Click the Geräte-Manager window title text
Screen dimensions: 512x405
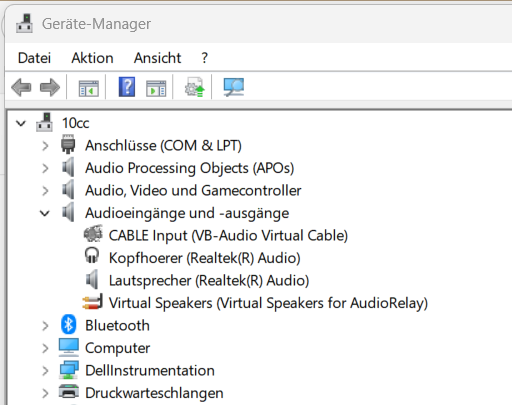coord(96,24)
